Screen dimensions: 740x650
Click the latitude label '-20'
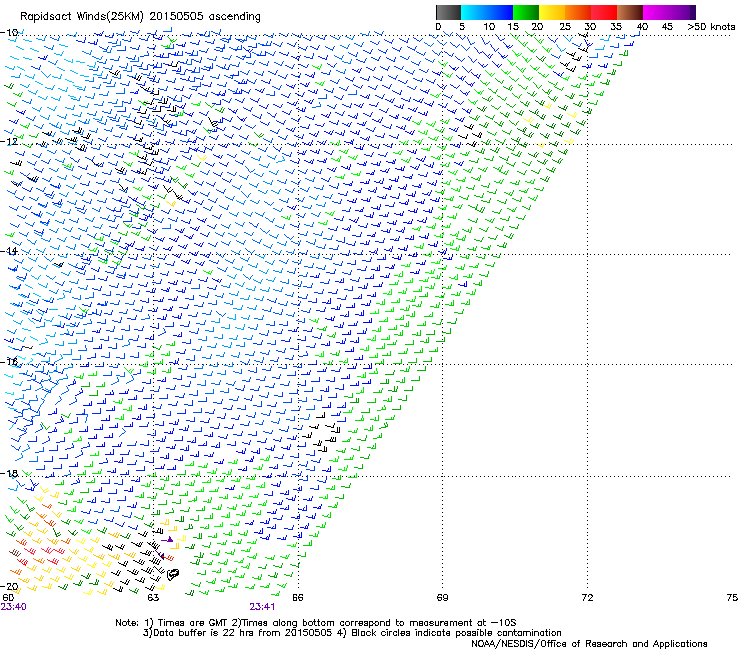[x=9, y=586]
